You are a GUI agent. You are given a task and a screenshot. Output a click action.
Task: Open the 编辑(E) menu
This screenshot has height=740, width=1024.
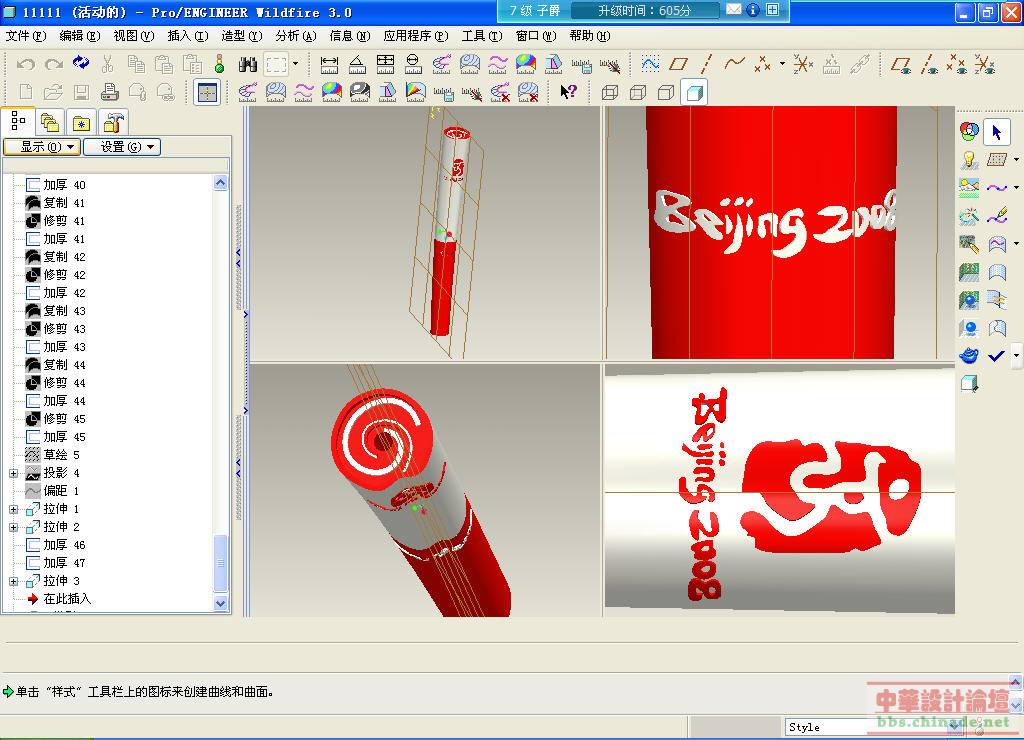coord(80,36)
